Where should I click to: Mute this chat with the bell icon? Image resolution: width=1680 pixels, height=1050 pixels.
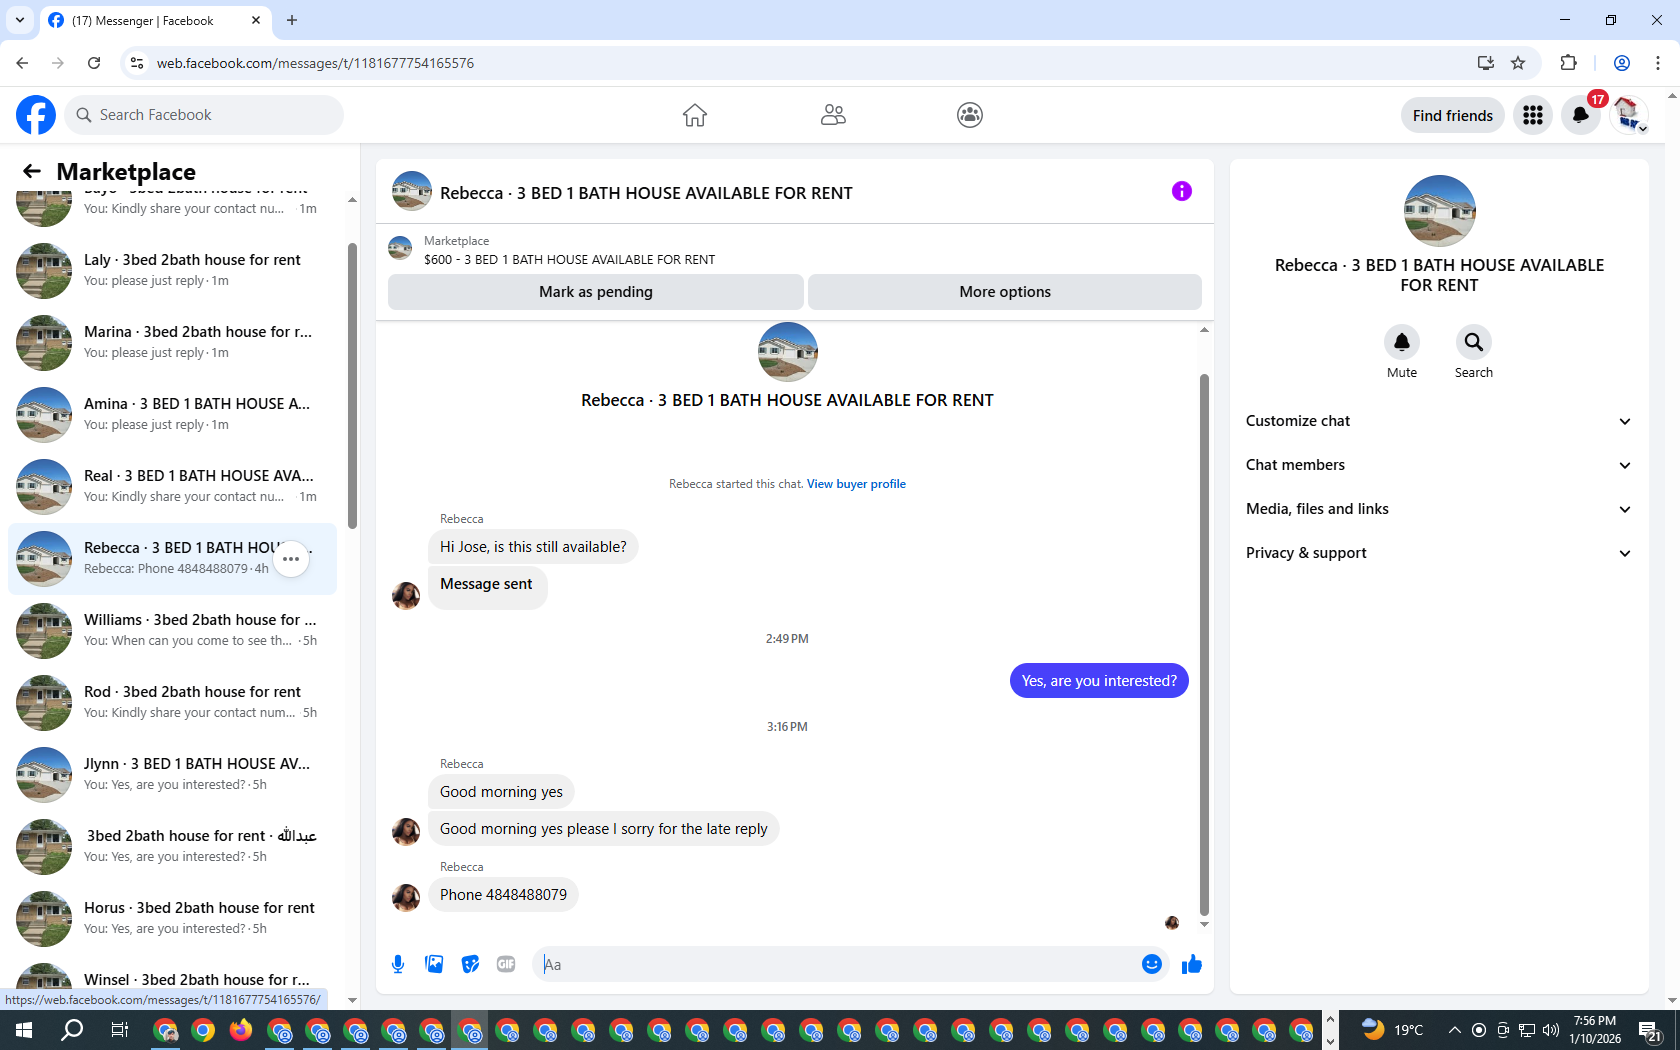[1402, 342]
